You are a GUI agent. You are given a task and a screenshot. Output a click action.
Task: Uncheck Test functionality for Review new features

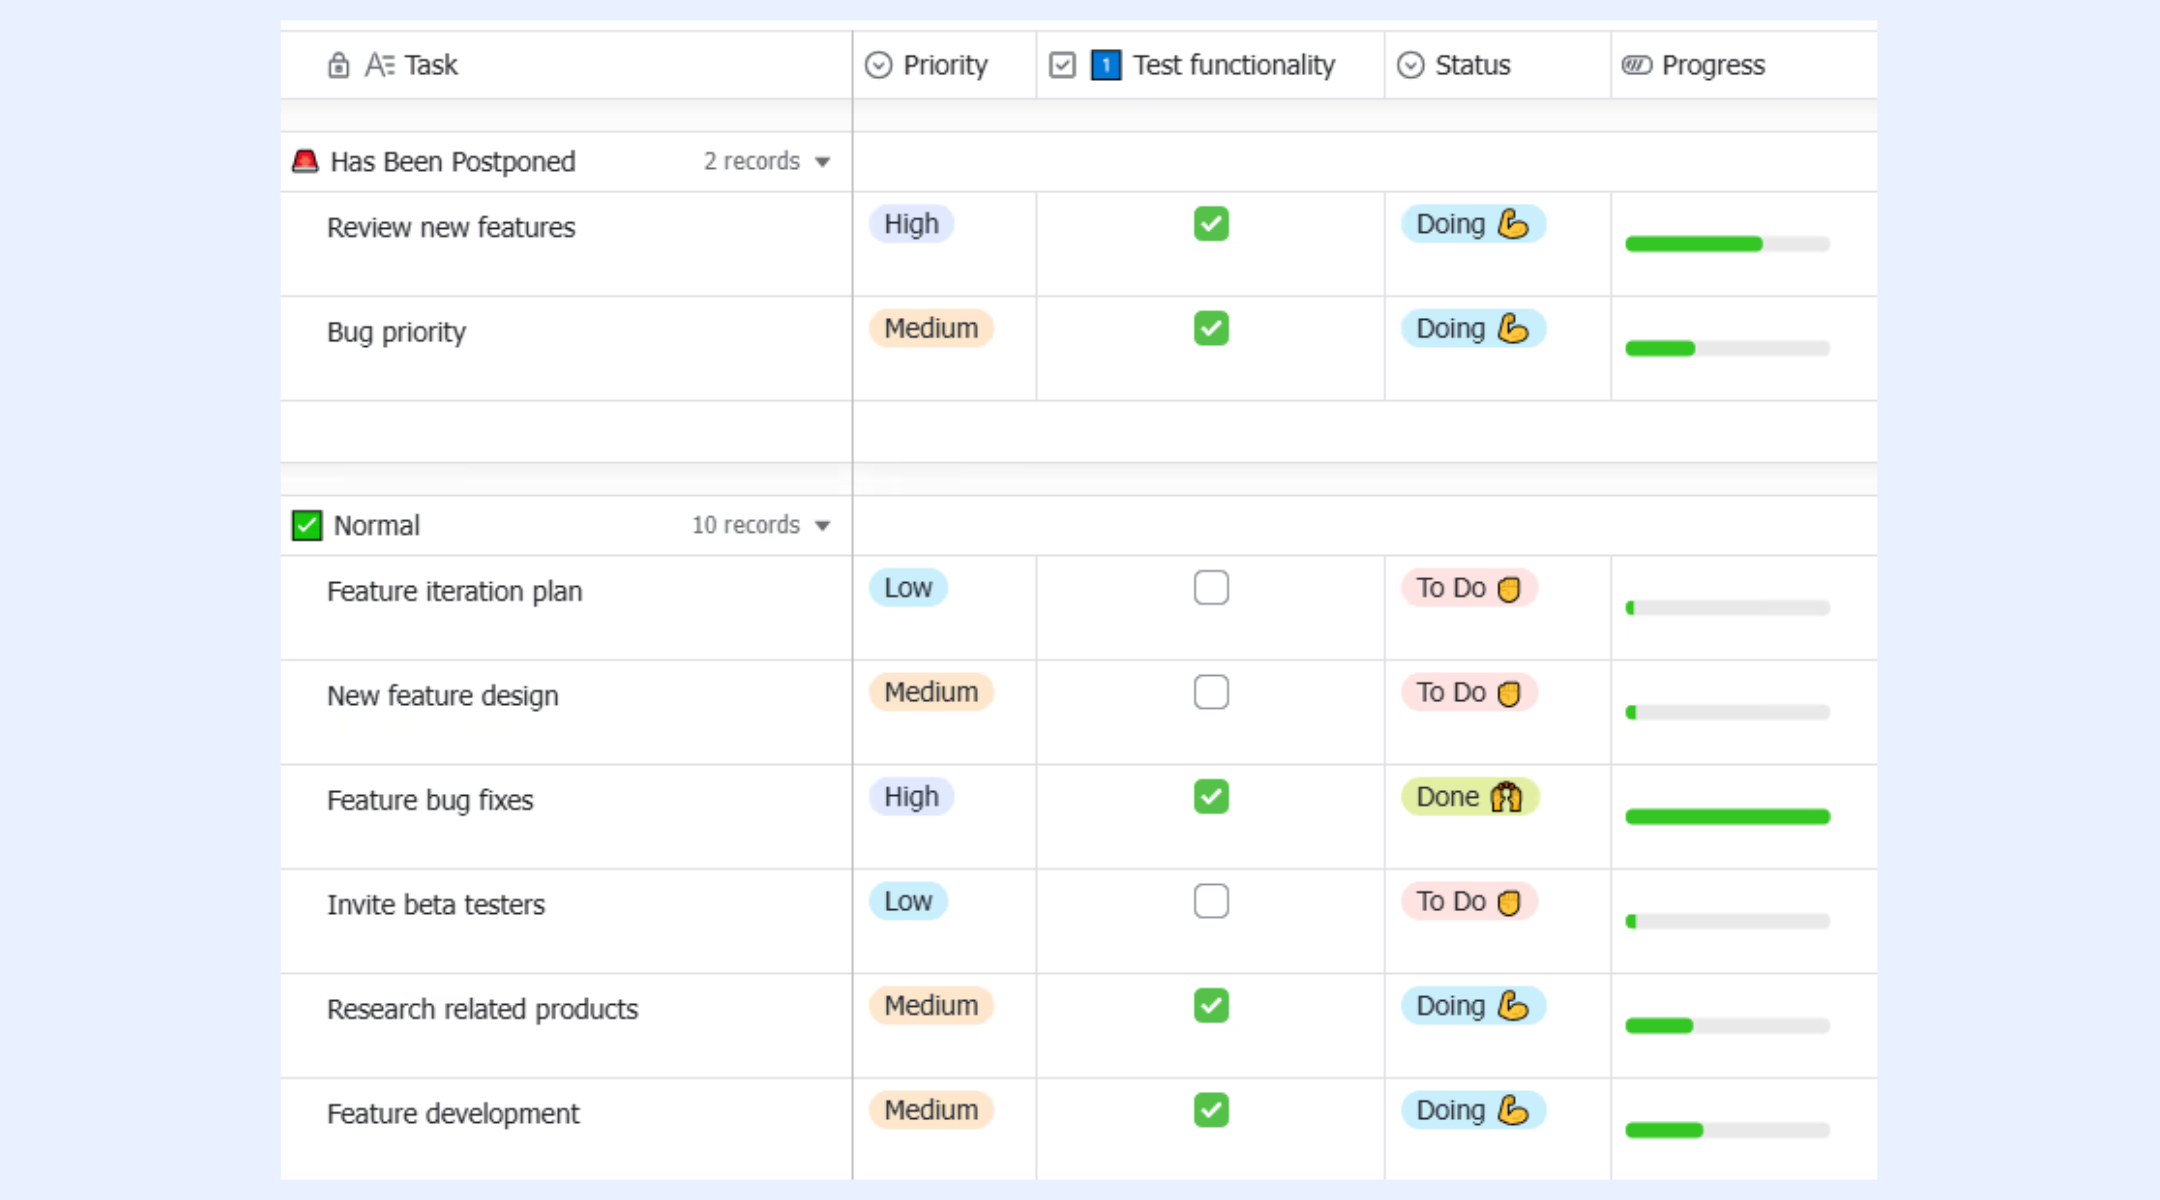pyautogui.click(x=1211, y=224)
